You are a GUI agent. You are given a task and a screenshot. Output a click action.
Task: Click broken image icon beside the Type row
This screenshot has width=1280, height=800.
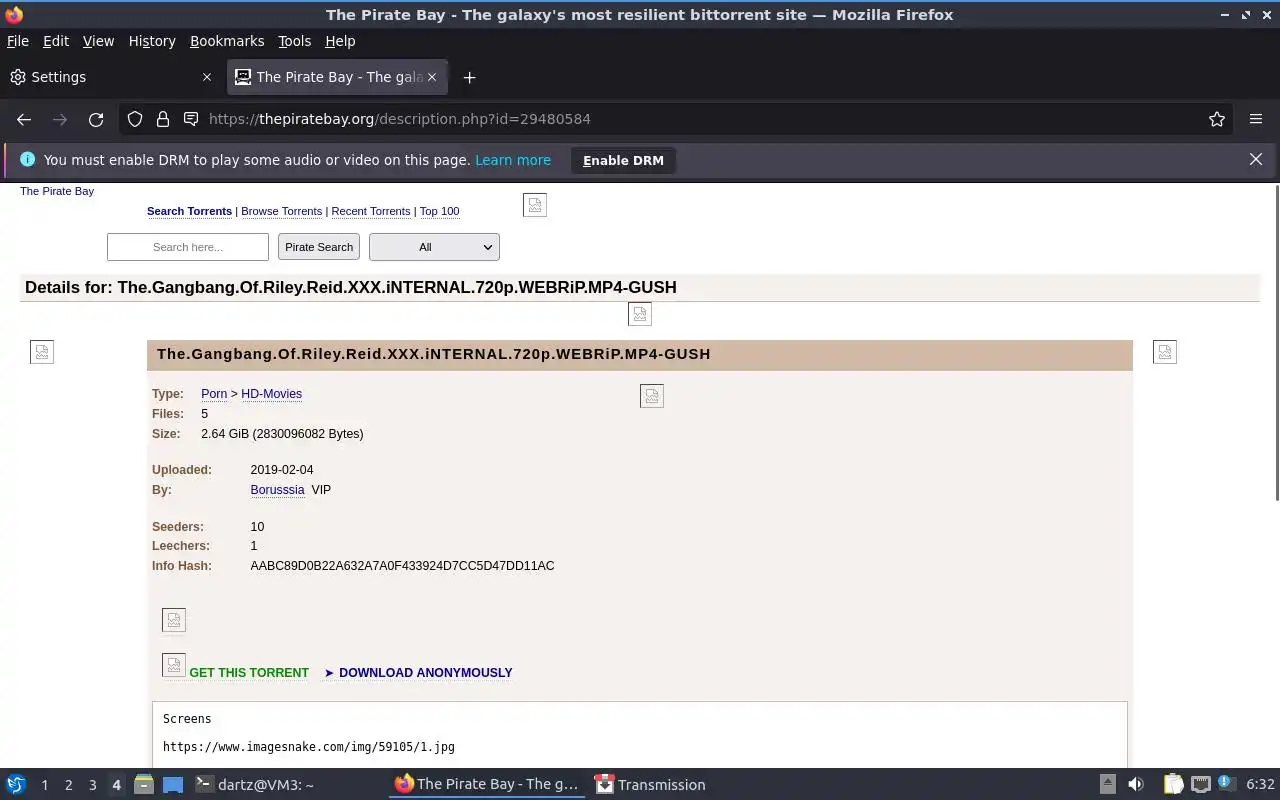coord(652,396)
